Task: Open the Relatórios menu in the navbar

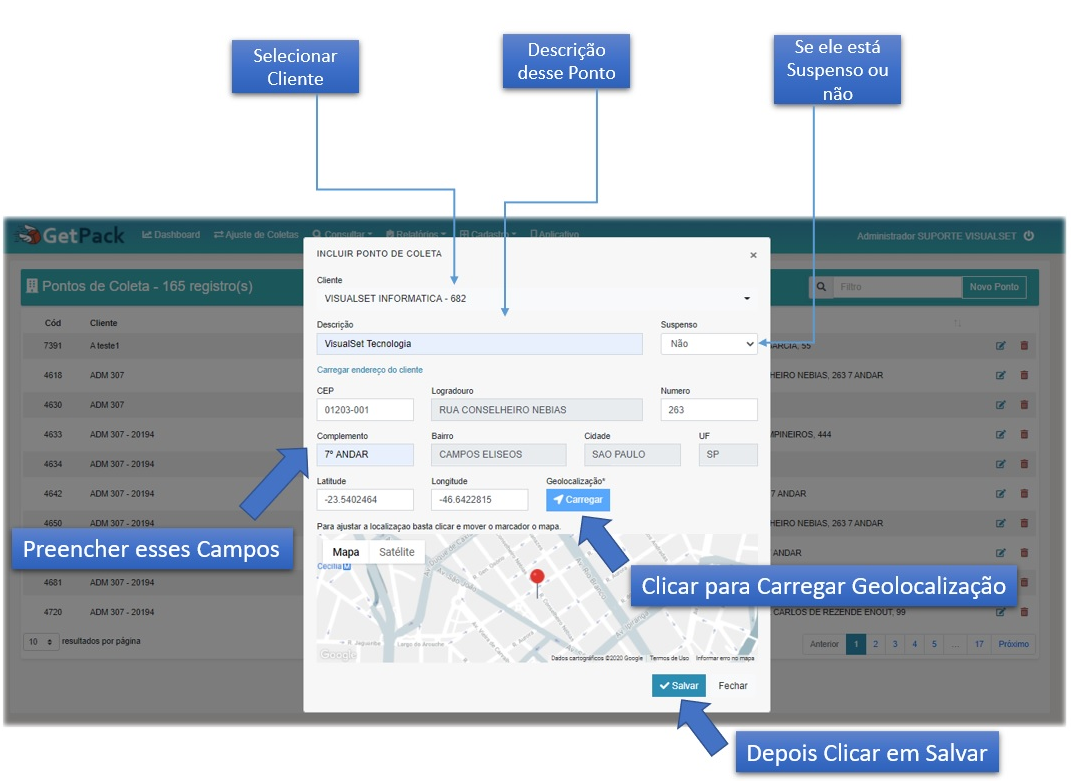Action: click(415, 234)
